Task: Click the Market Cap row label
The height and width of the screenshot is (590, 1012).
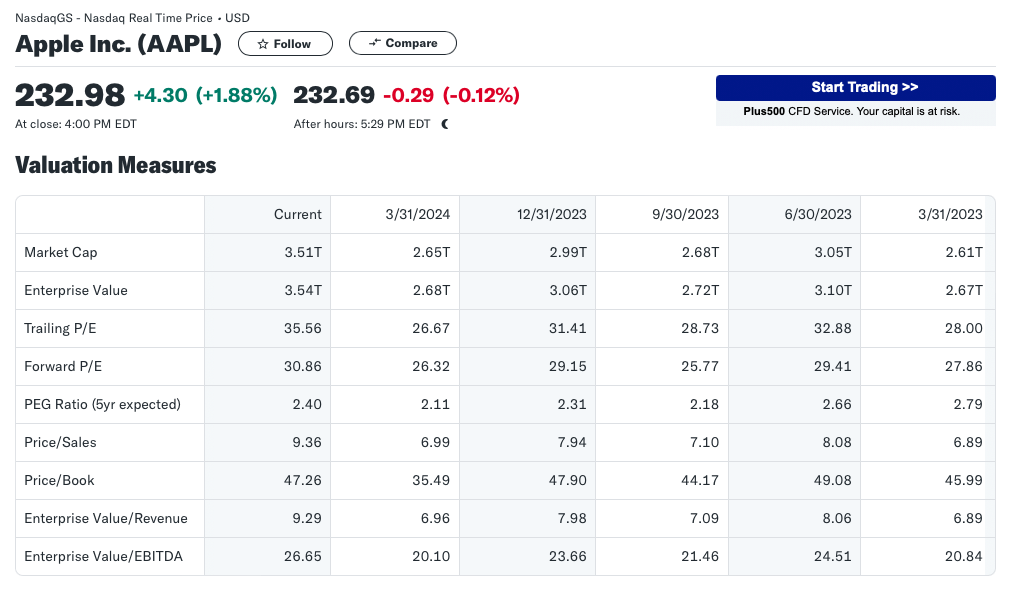Action: [x=61, y=252]
